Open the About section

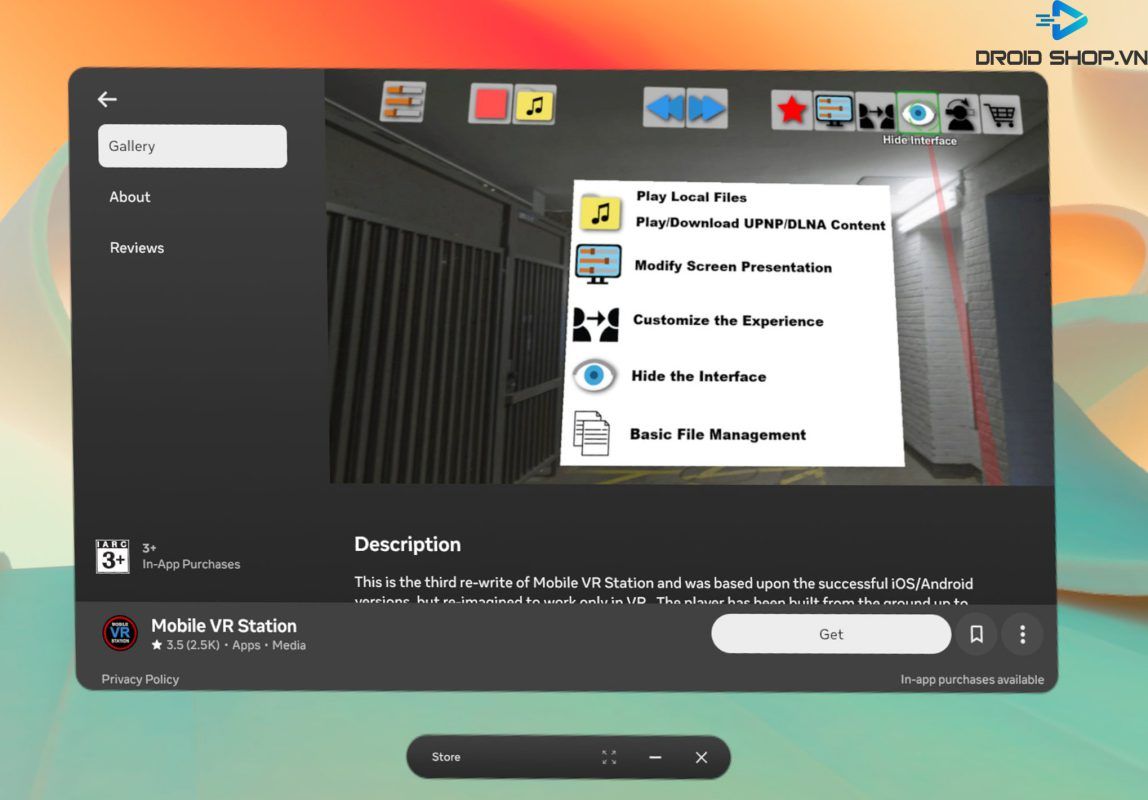coord(130,197)
